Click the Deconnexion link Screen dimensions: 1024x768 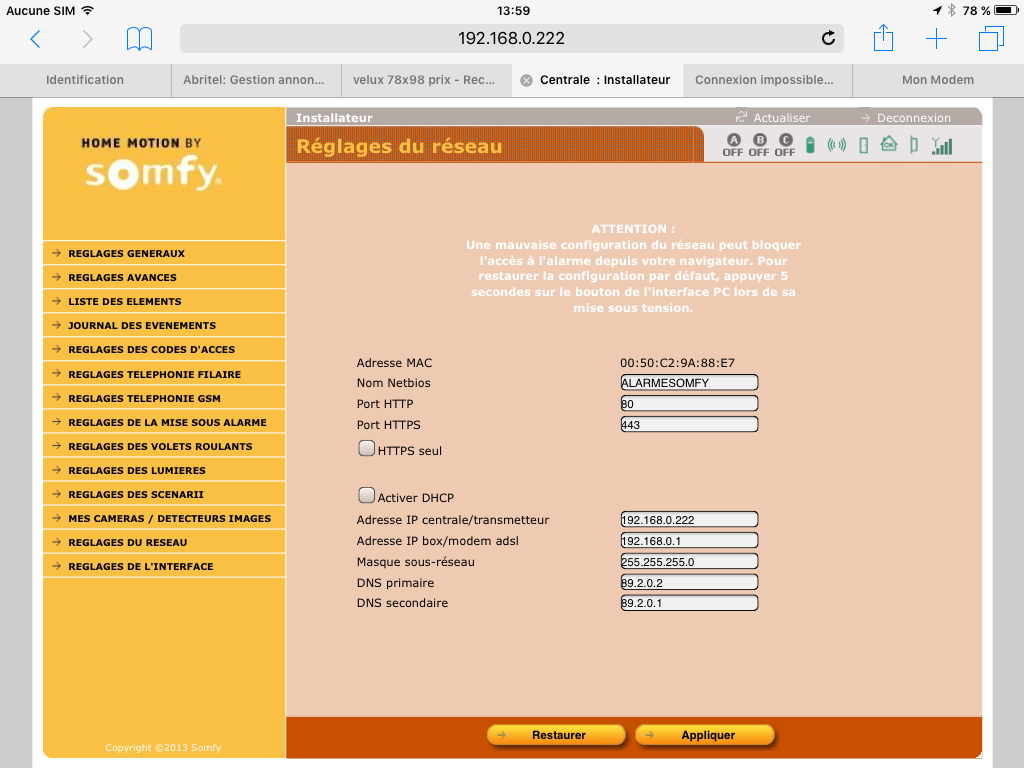(x=914, y=118)
